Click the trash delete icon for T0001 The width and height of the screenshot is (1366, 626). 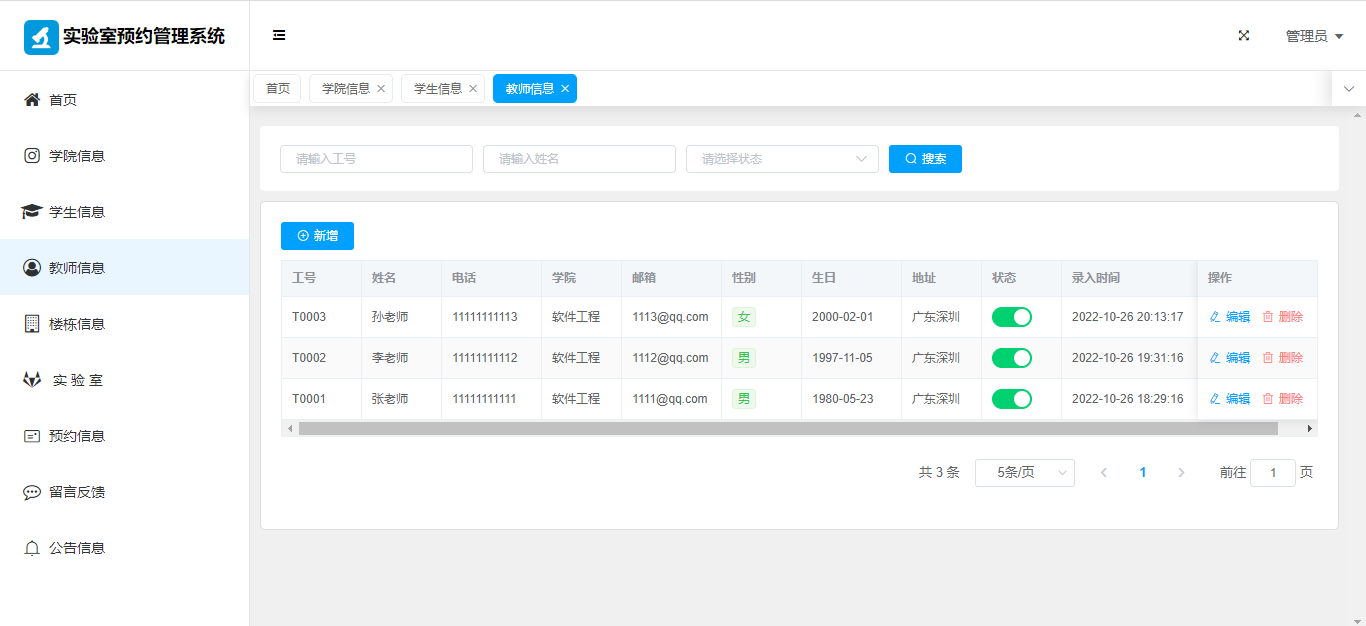(1268, 399)
